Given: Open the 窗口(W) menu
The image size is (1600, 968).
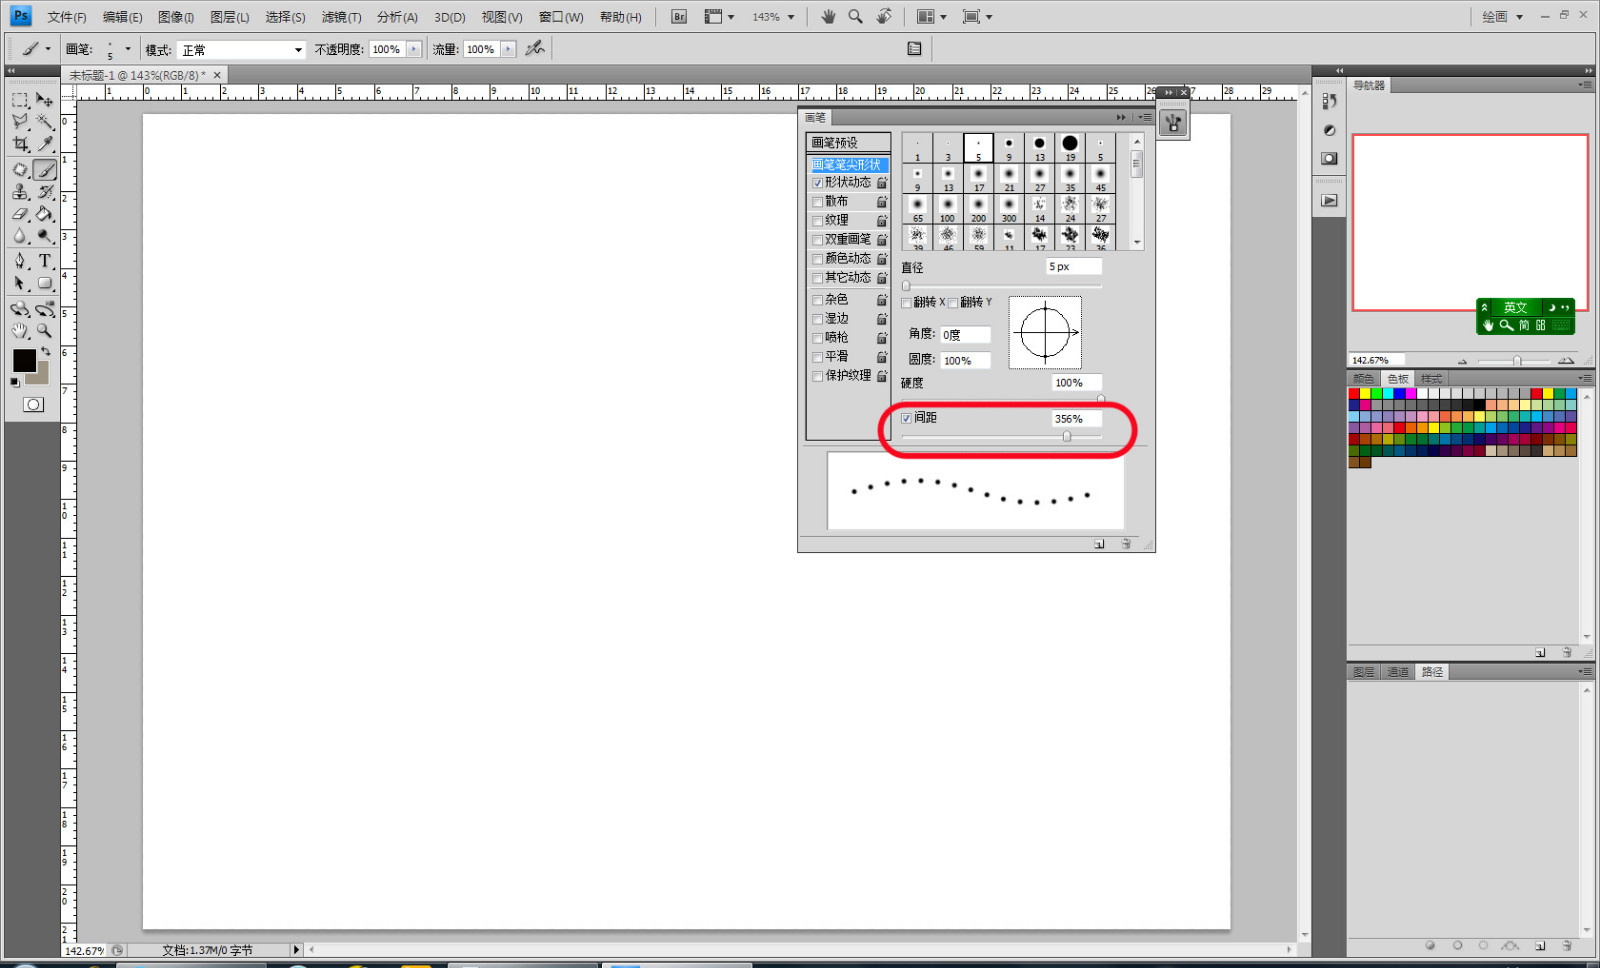Looking at the screenshot, I should point(561,17).
